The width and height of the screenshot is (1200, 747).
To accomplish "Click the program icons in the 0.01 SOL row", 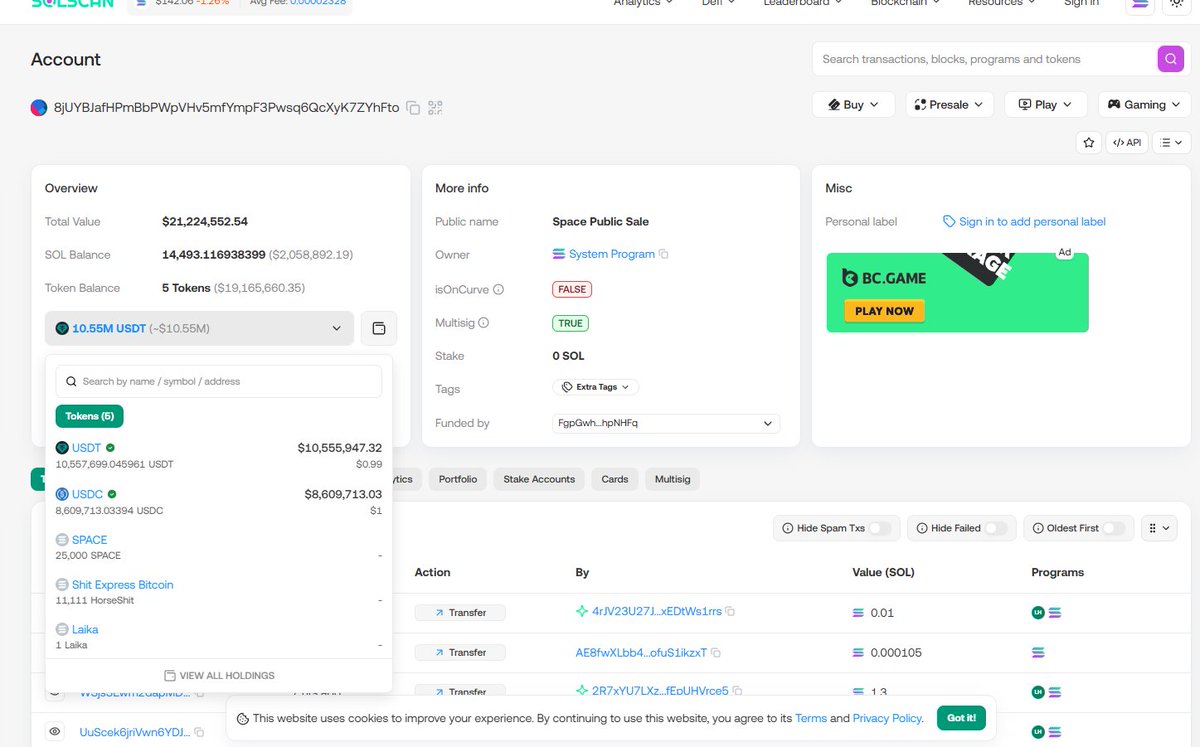I will pos(1047,612).
